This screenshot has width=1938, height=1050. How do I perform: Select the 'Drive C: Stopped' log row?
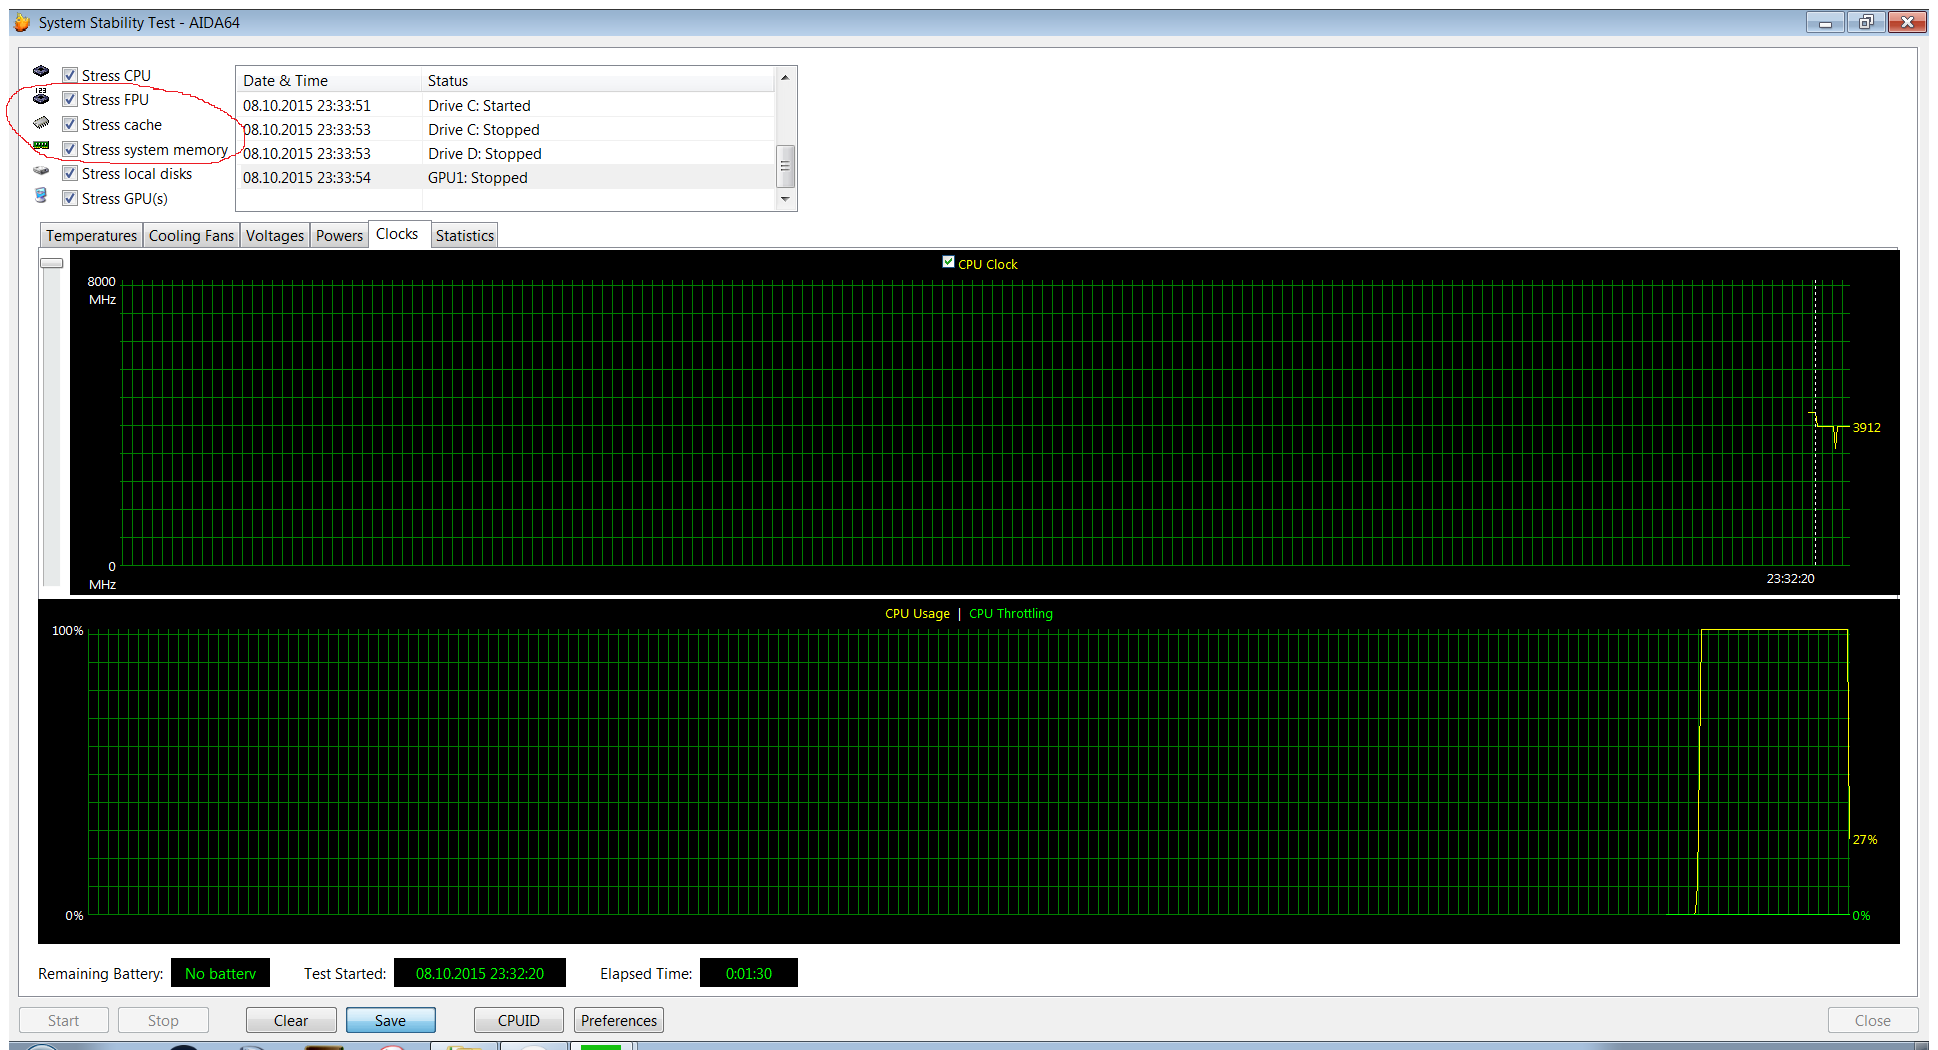[x=506, y=130]
